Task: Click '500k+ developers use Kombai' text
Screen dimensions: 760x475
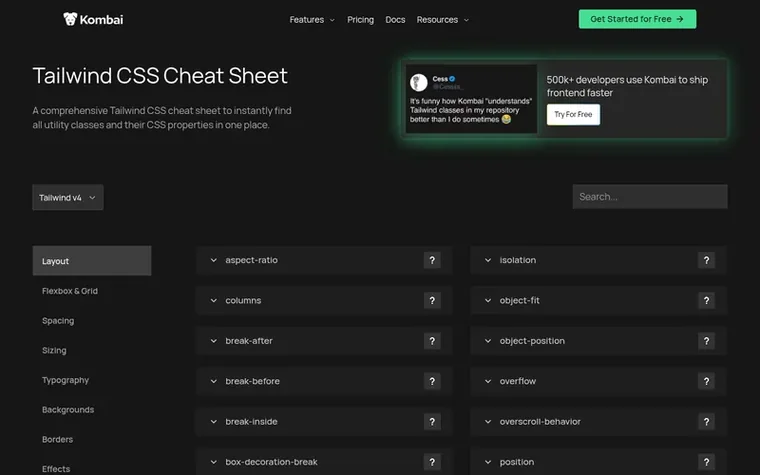Action: click(x=627, y=86)
